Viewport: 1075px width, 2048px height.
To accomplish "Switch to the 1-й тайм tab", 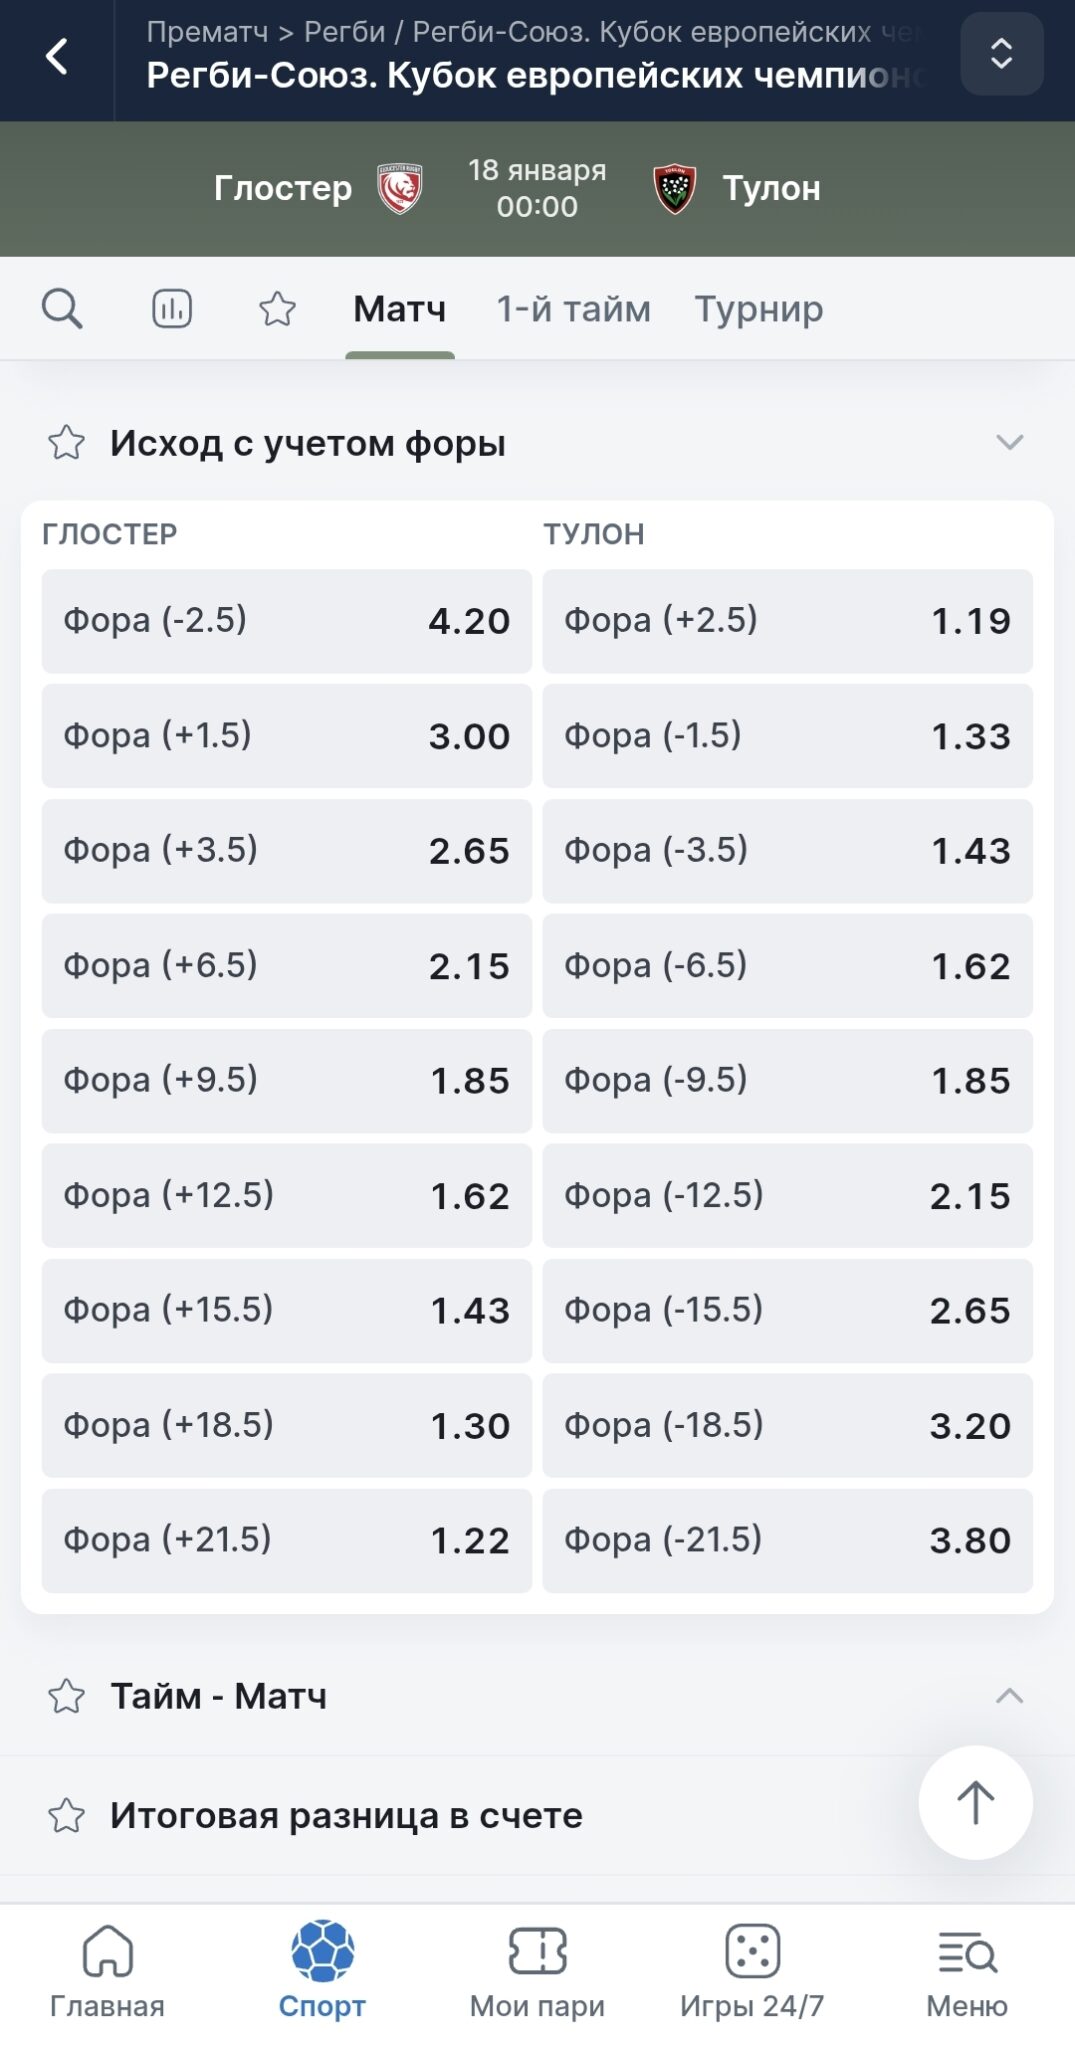I will tap(573, 309).
